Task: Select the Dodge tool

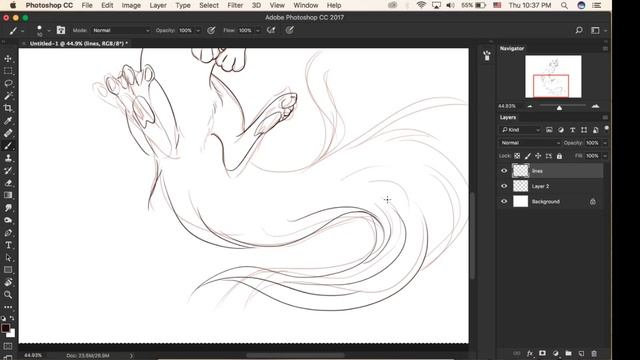Action: click(8, 220)
